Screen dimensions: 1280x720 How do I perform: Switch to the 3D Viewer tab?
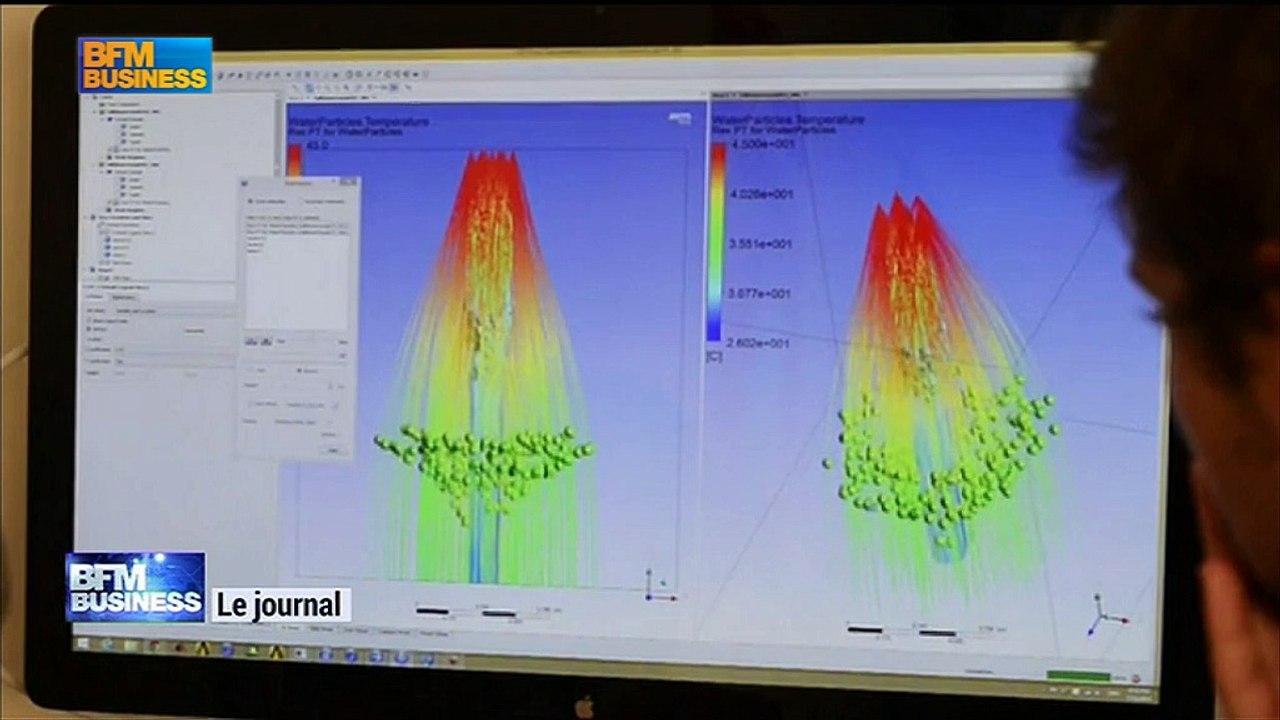coord(290,628)
